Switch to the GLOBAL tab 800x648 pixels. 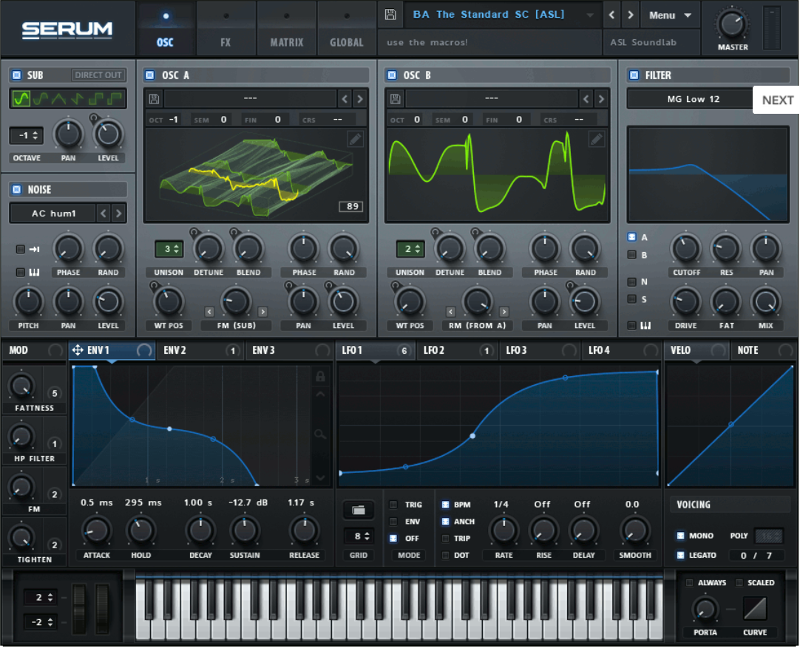[346, 29]
